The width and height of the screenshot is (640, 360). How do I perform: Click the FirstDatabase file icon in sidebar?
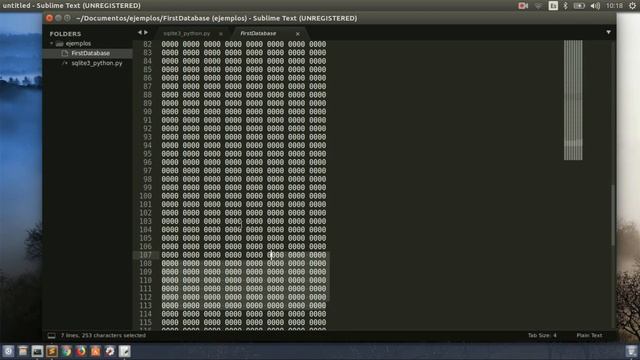click(x=64, y=53)
